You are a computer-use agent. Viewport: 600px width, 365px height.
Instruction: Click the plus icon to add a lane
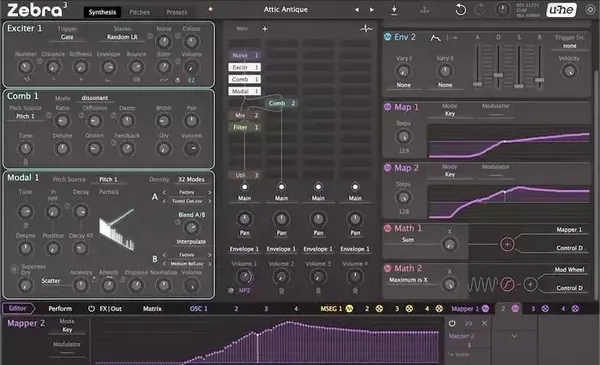pos(264,29)
